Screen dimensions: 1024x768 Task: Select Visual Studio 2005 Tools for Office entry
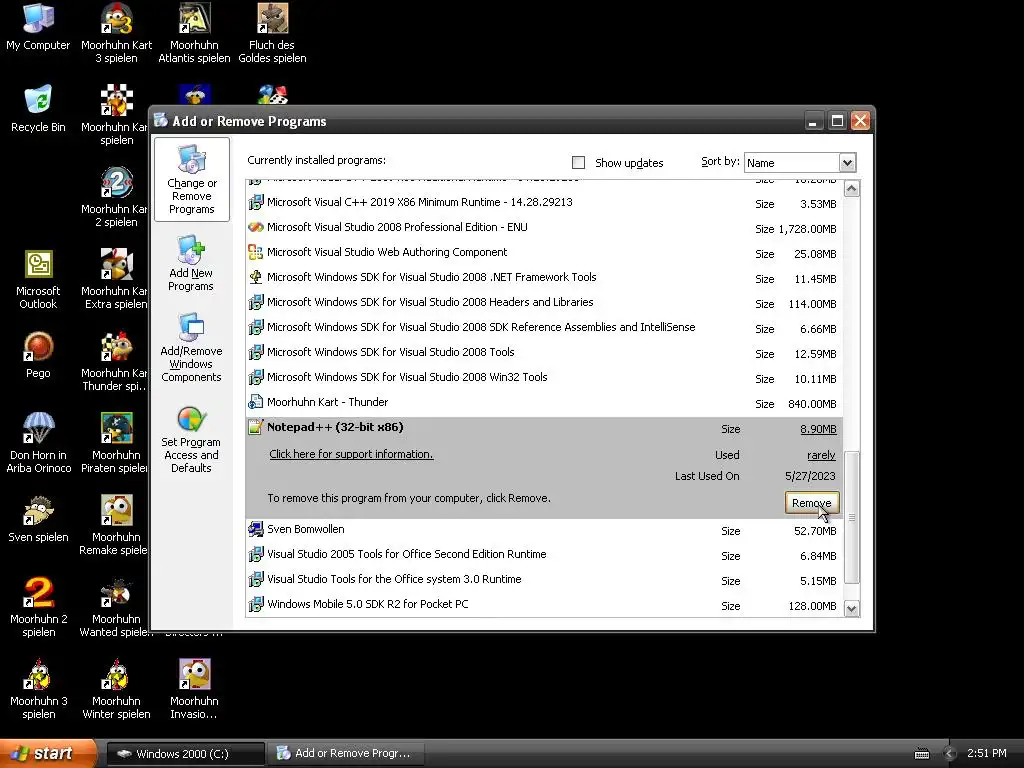point(545,555)
